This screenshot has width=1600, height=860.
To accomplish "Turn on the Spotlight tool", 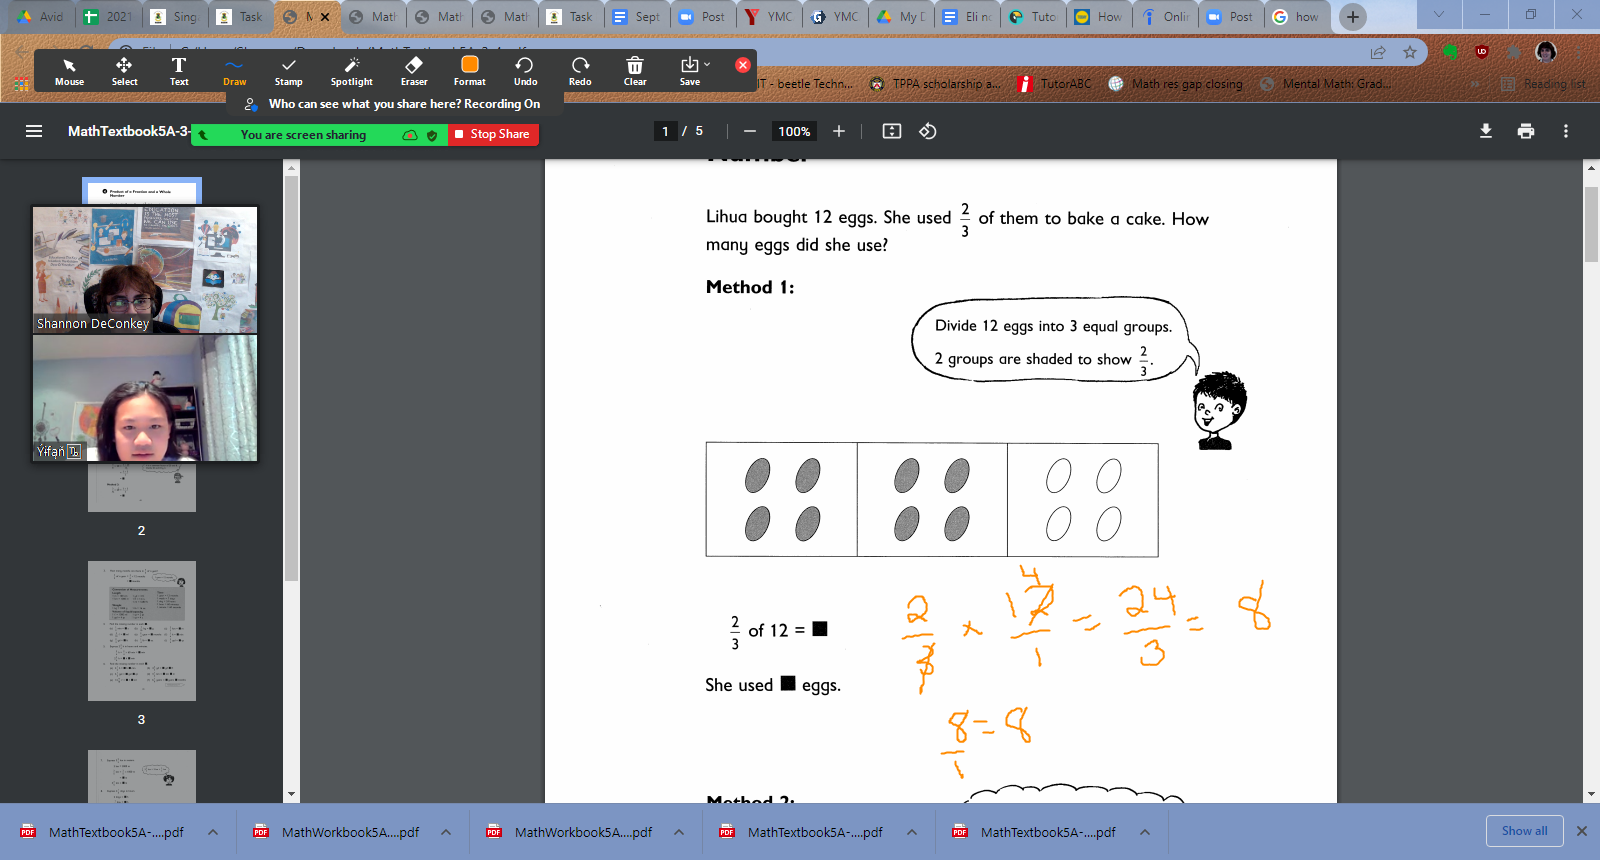I will (351, 71).
